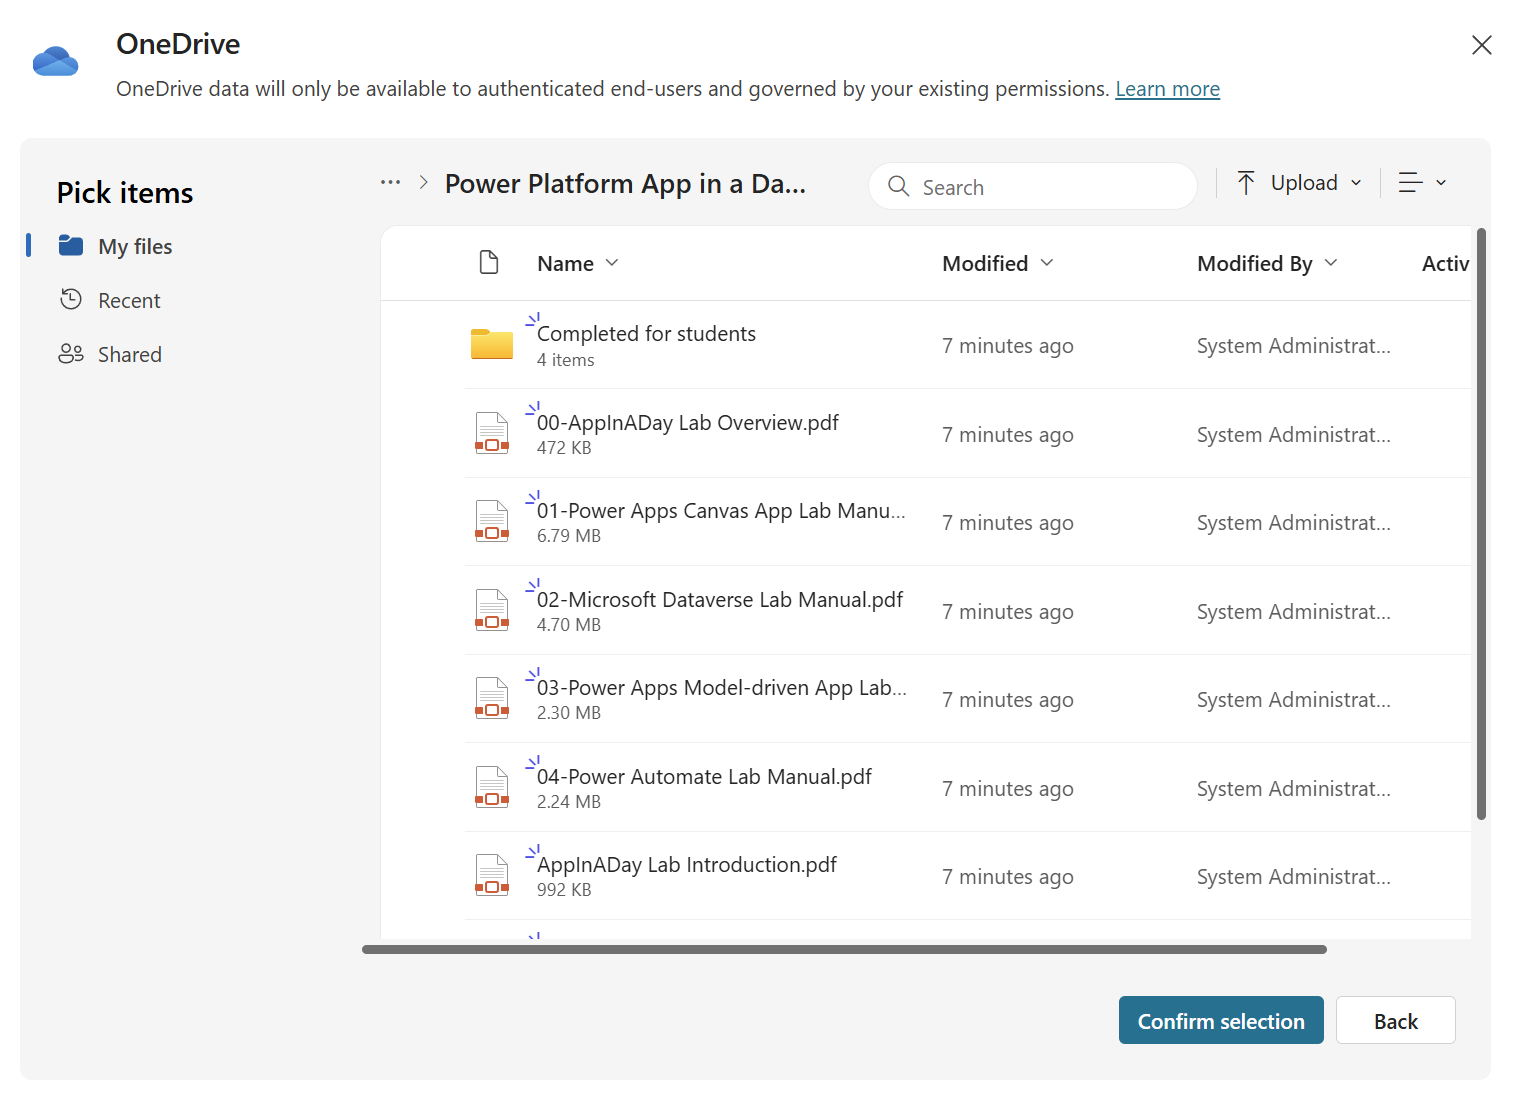Open the Learn more link
Screen dimensions: 1519x1095
coord(1167,88)
